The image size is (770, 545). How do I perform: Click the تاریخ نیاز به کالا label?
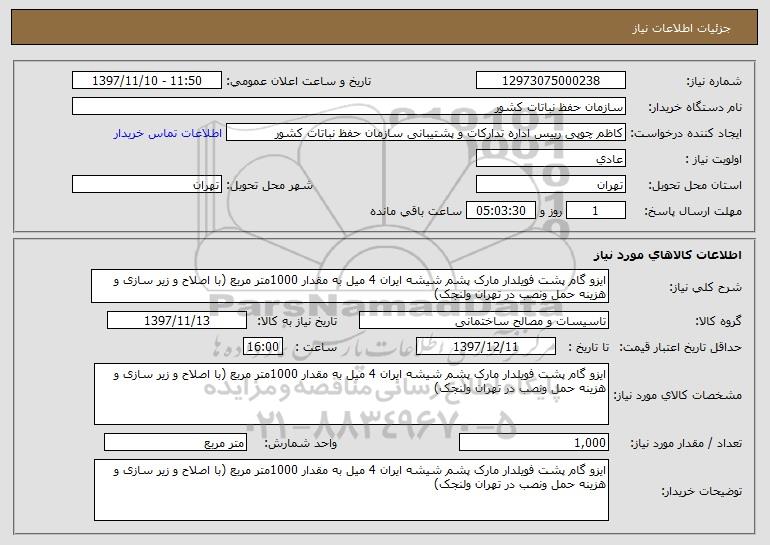coord(297,322)
